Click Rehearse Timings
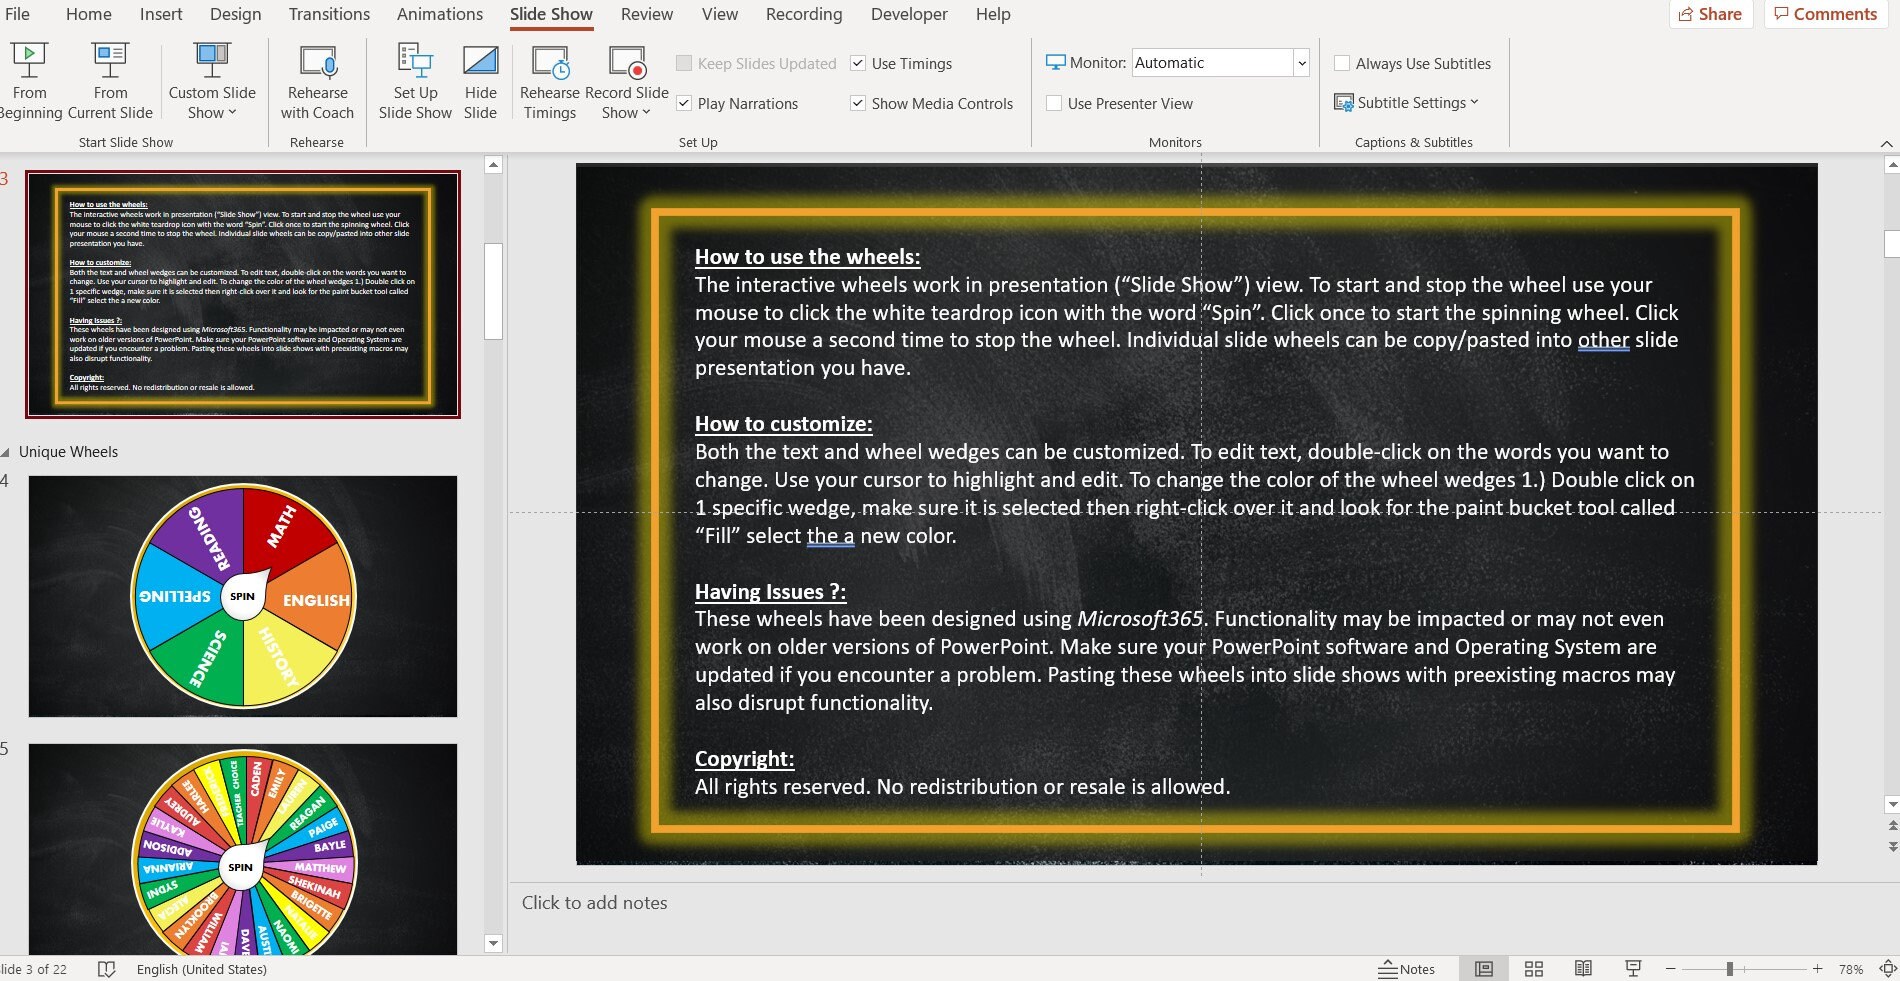Viewport: 1900px width, 981px height. tap(550, 80)
